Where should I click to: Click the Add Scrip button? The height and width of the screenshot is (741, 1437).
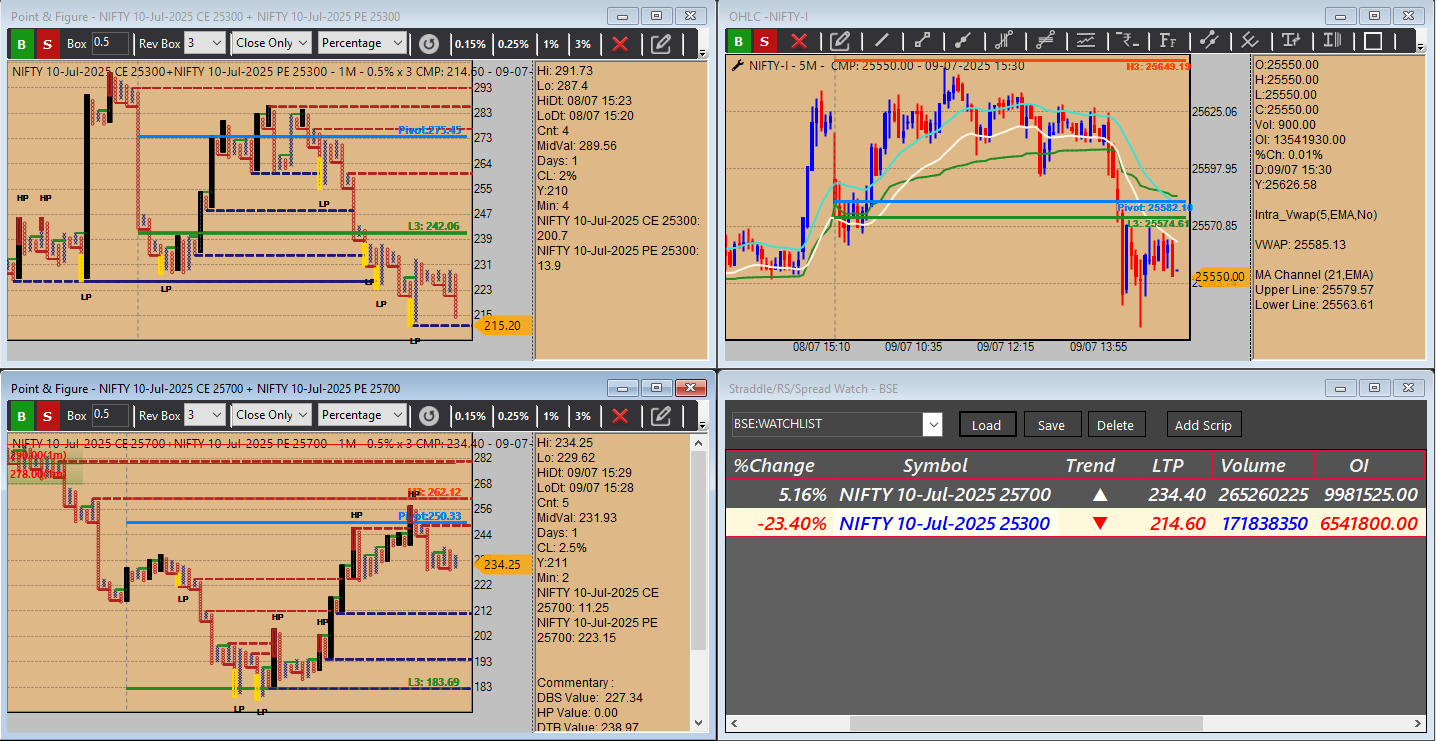[x=1204, y=425]
